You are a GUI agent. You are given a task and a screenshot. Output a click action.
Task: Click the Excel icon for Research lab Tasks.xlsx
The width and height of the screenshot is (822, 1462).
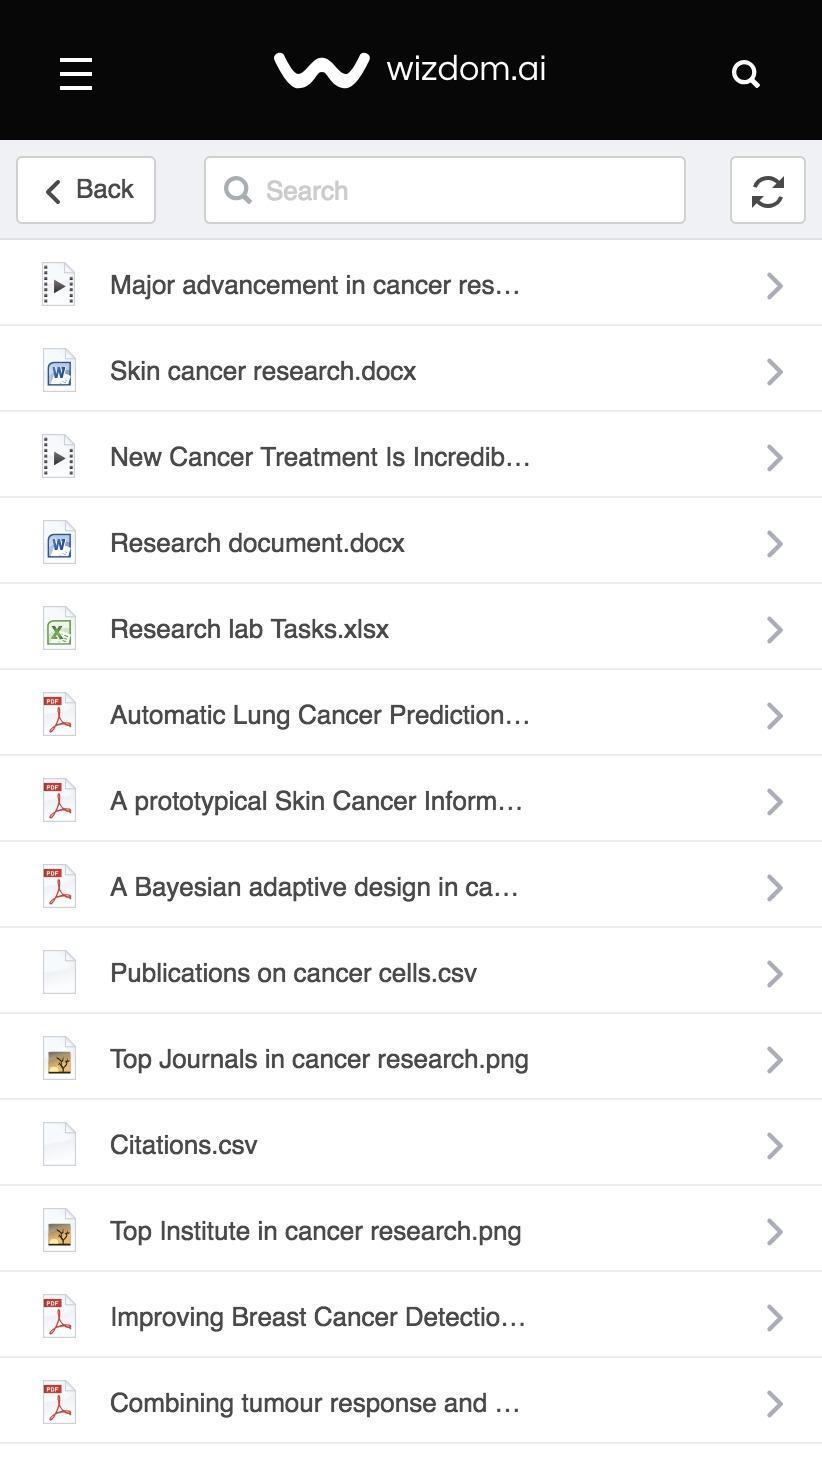(59, 629)
